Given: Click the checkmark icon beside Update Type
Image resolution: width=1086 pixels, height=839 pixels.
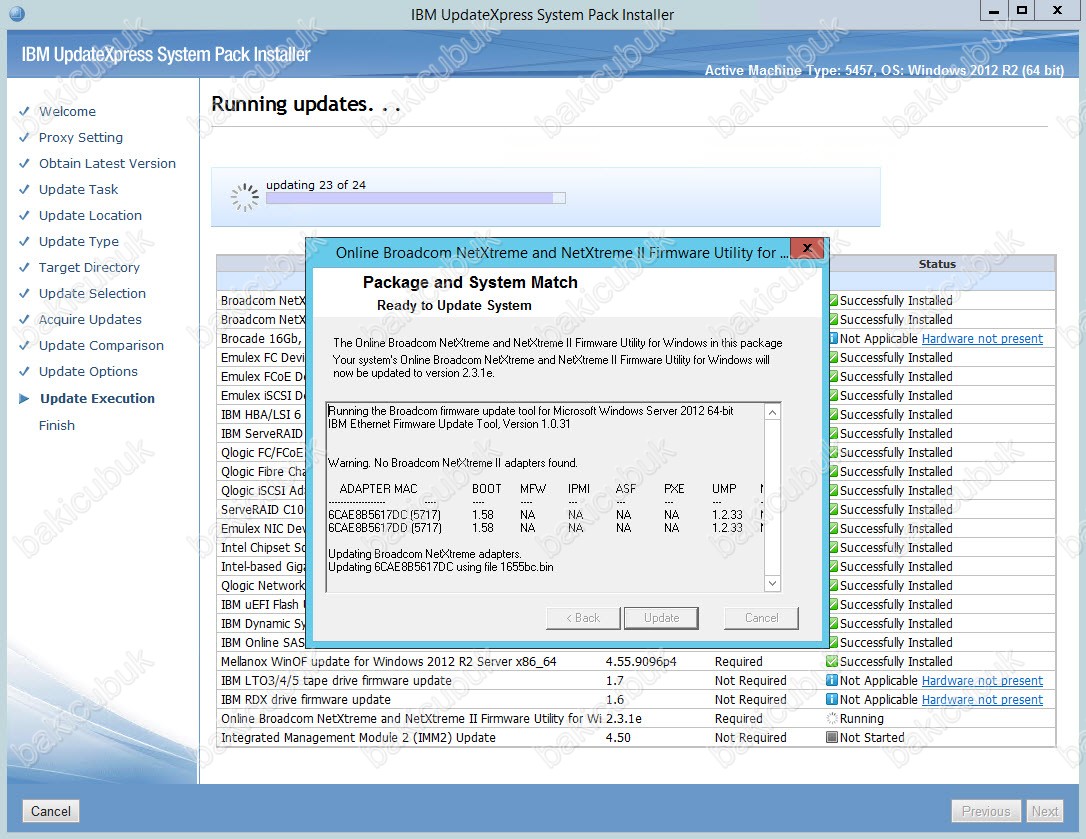Looking at the screenshot, I should coord(24,241).
